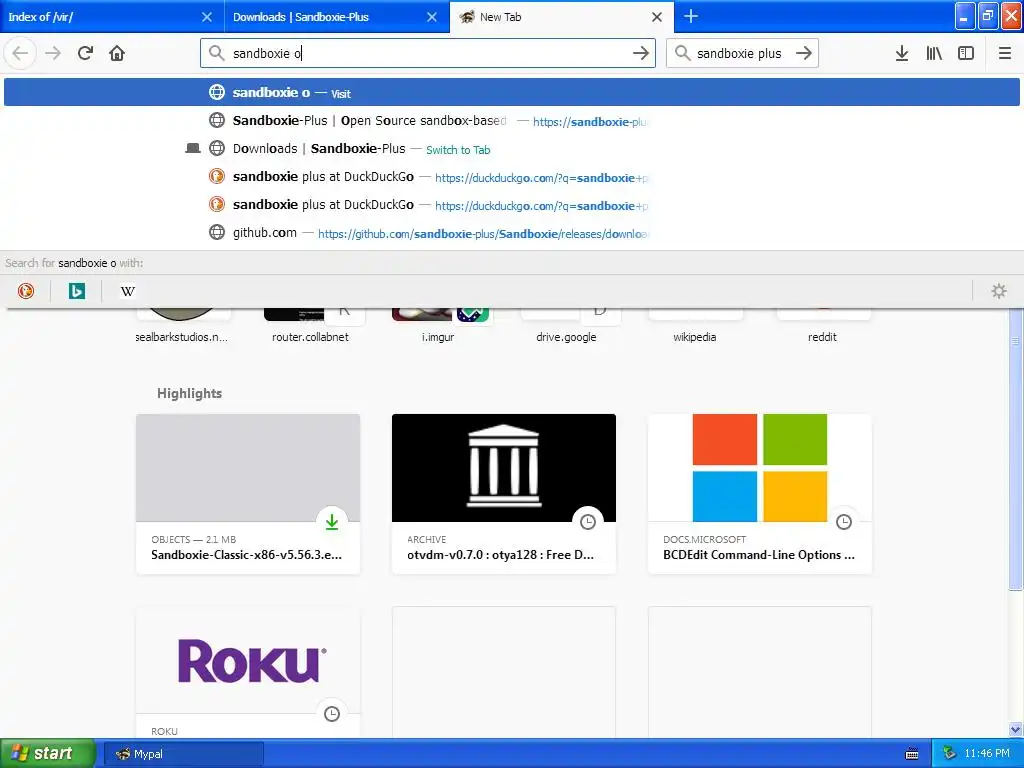The height and width of the screenshot is (768, 1024).
Task: Click the 11:46 PM taskbar clock
Action: [x=987, y=754]
